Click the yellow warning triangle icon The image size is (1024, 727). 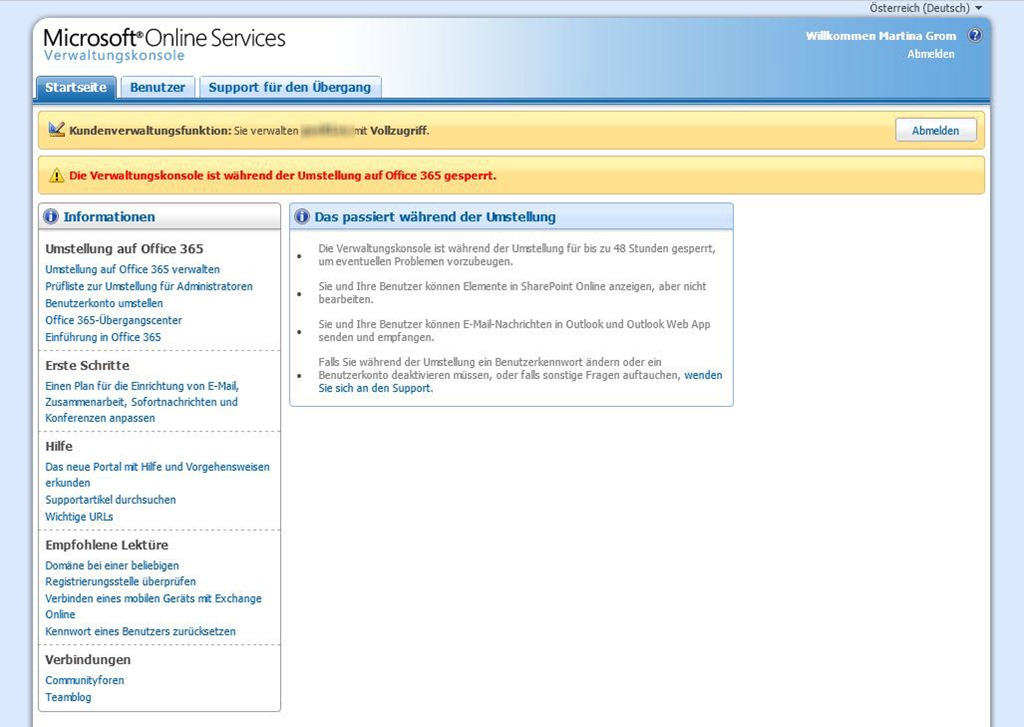click(x=56, y=175)
